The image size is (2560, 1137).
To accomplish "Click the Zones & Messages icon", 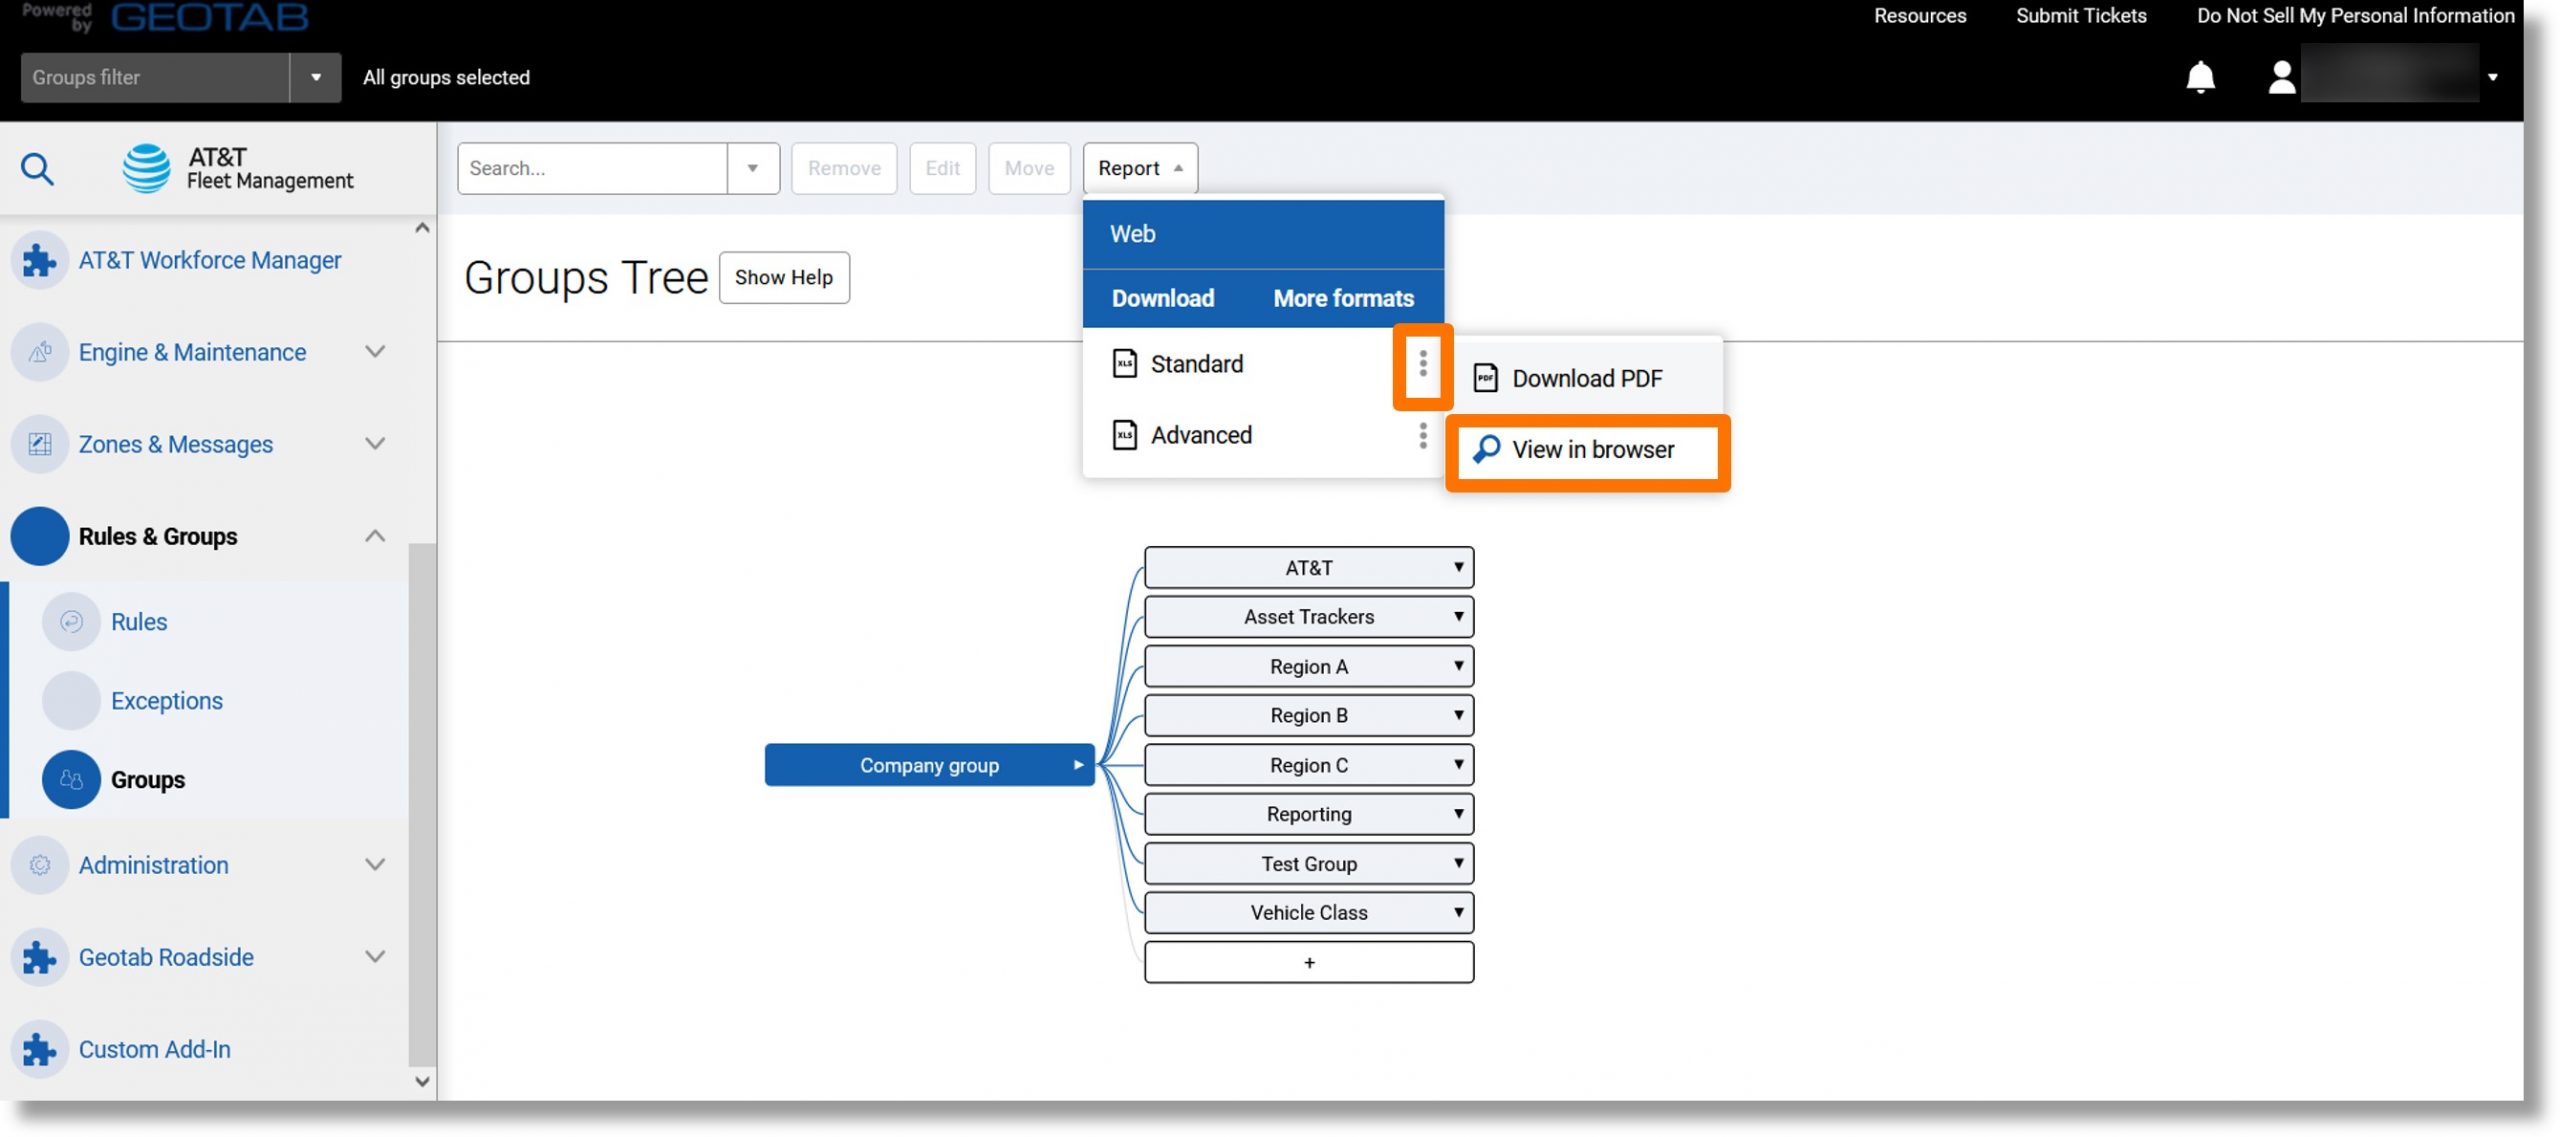I will [39, 444].
